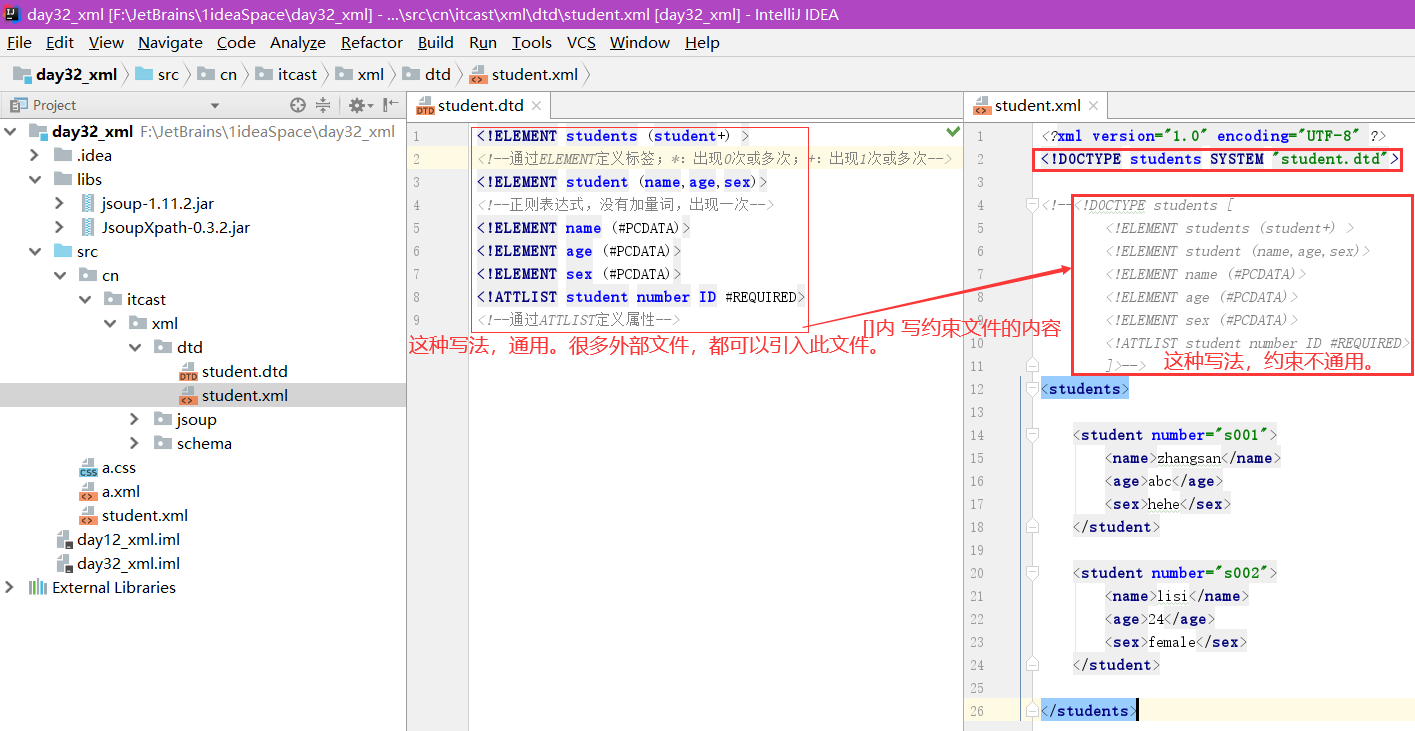The image size is (1415, 731).
Task: Click src in the breadcrumb bar
Action: click(157, 74)
